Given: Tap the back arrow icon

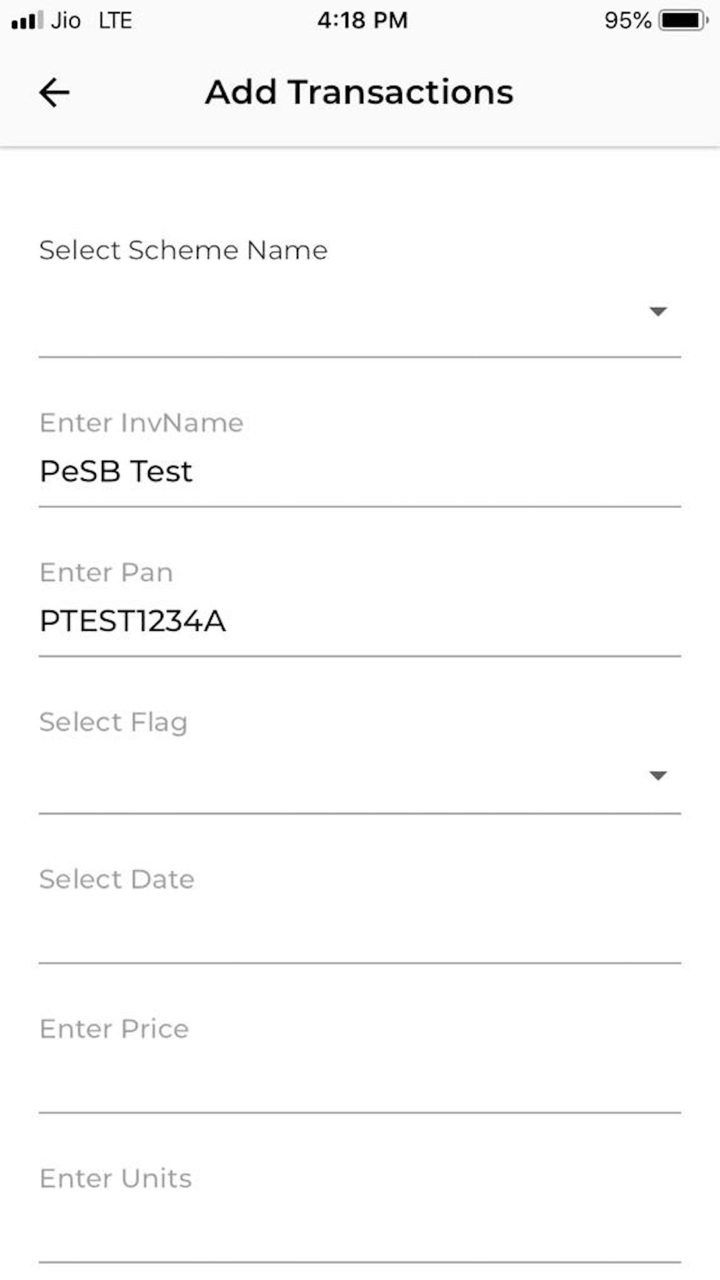Looking at the screenshot, I should point(54,93).
